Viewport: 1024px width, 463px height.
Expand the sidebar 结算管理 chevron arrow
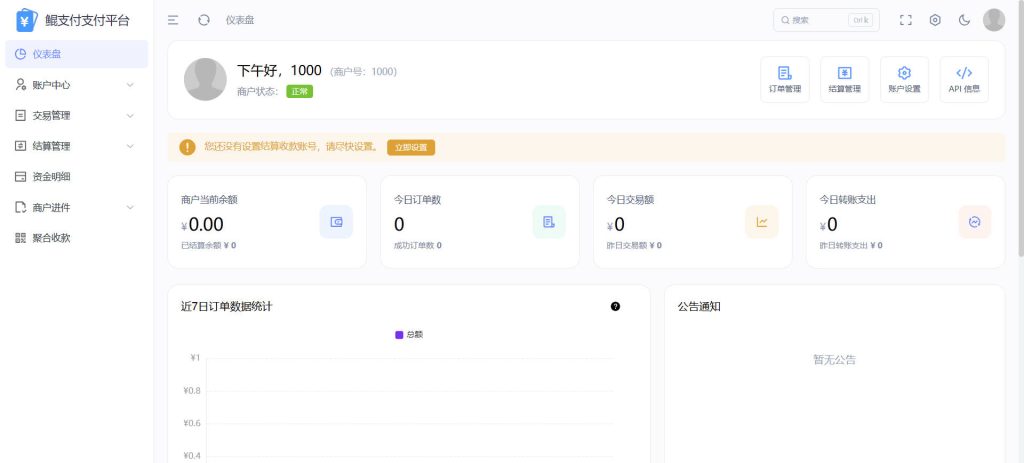click(x=130, y=146)
